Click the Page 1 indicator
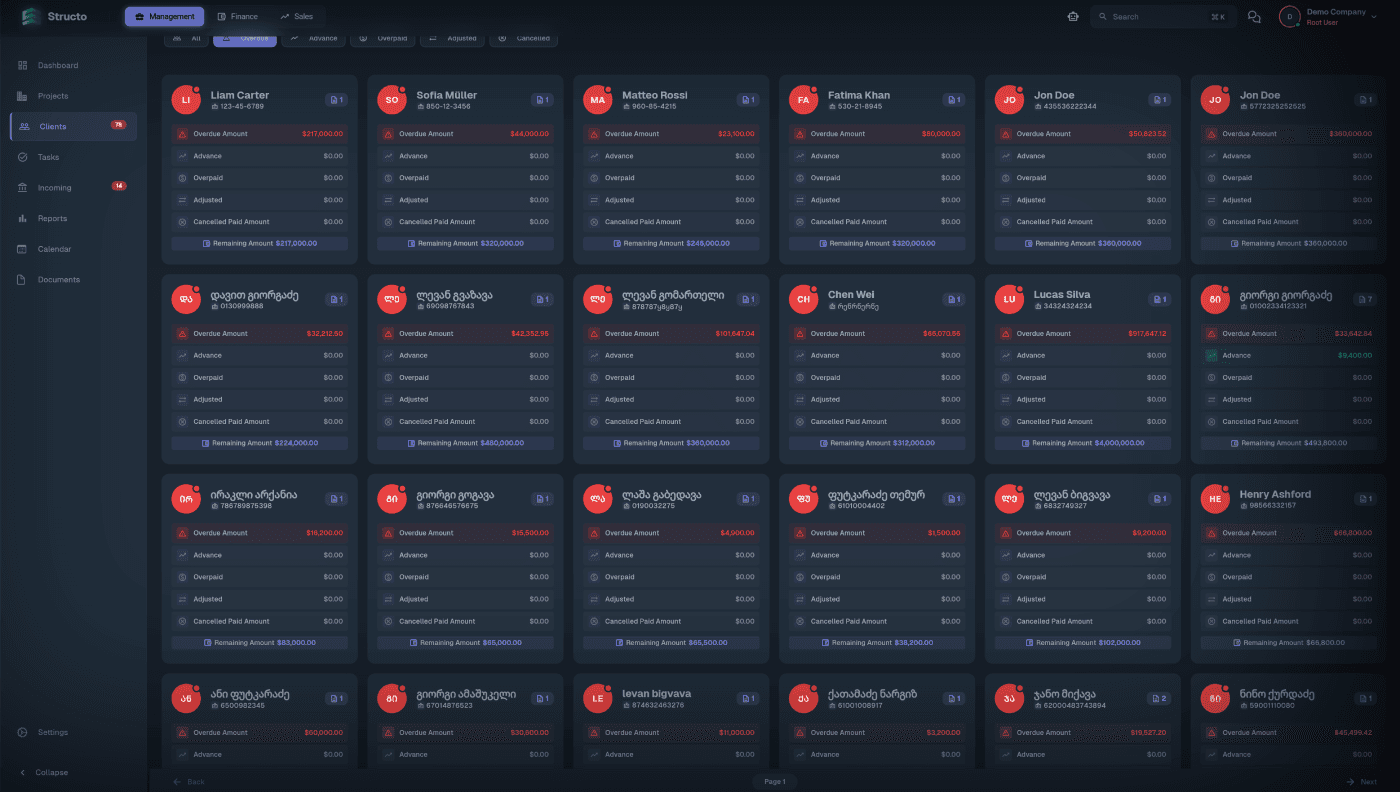This screenshot has height=792, width=1400. click(775, 781)
